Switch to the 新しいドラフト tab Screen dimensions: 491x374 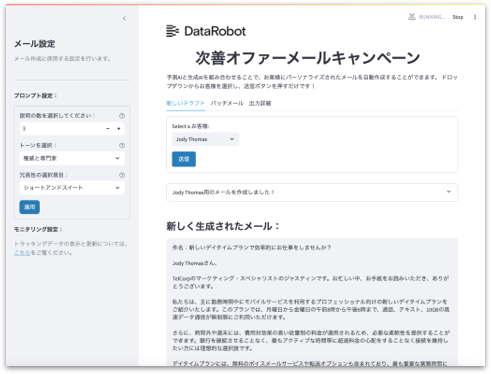point(186,103)
